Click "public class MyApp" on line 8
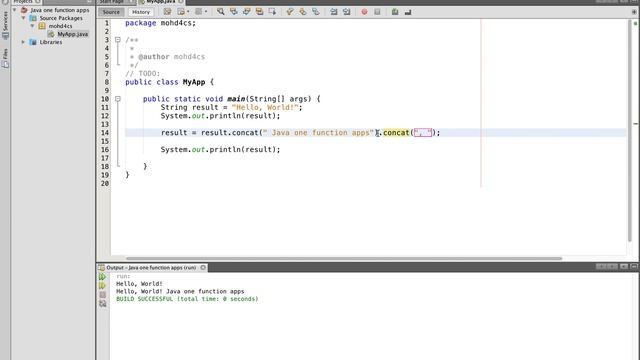This screenshot has width=640, height=360. pos(165,82)
